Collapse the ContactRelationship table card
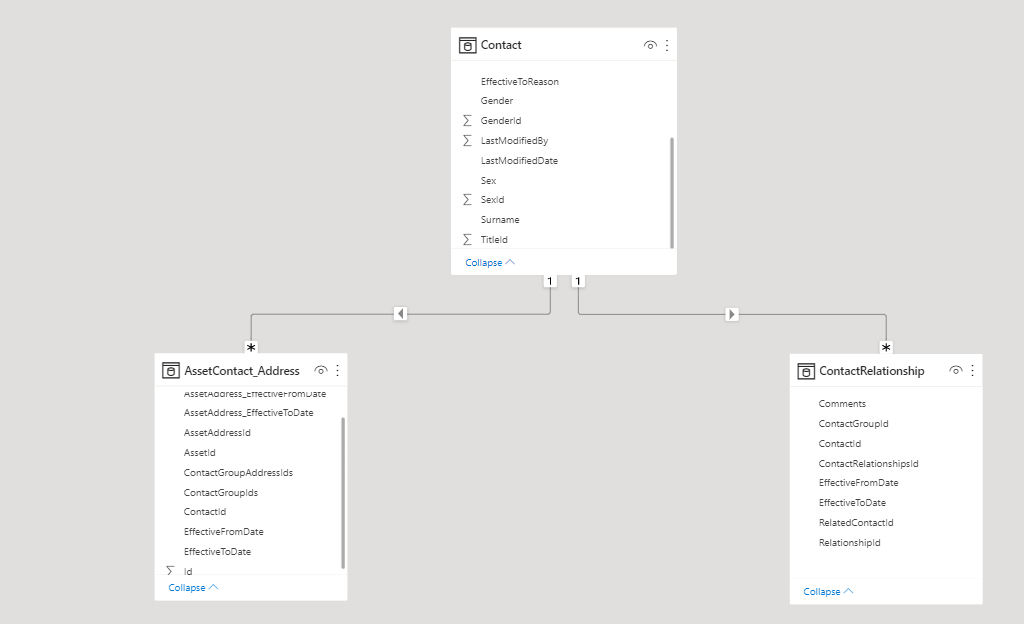This screenshot has width=1024, height=624. coord(828,592)
